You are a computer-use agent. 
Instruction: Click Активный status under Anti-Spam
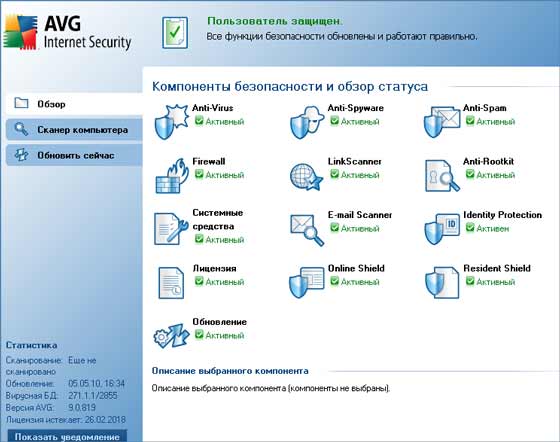496,122
